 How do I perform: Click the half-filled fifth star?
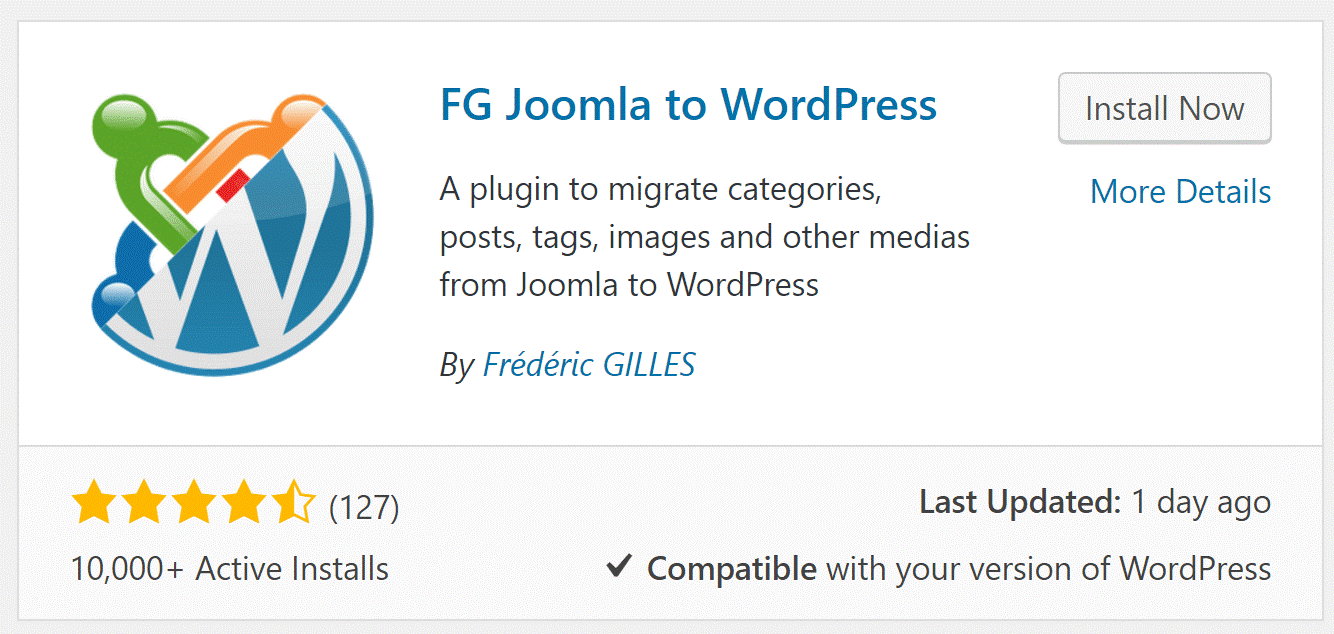(293, 503)
